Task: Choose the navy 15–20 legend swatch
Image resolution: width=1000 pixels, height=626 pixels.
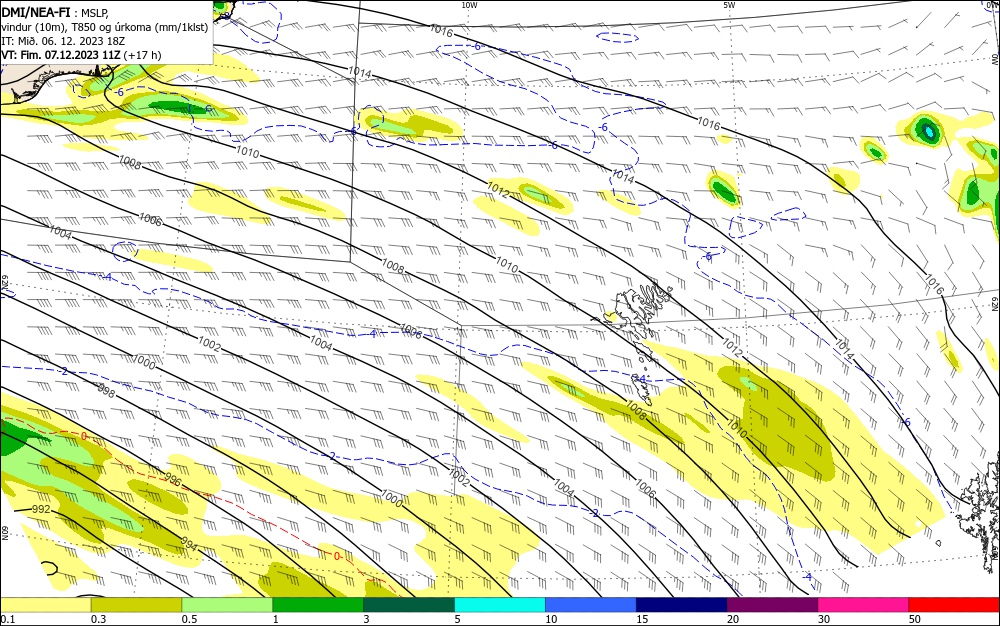Action: pyautogui.click(x=682, y=605)
